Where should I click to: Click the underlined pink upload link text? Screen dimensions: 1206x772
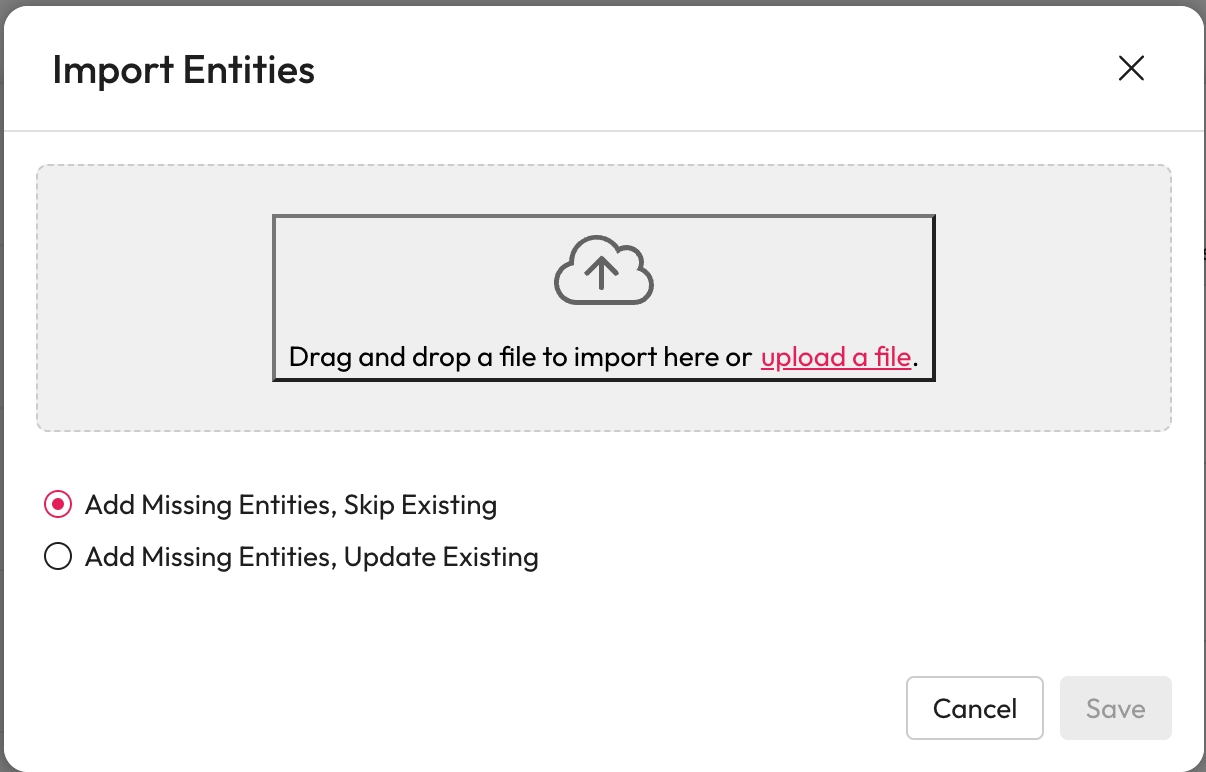click(836, 357)
